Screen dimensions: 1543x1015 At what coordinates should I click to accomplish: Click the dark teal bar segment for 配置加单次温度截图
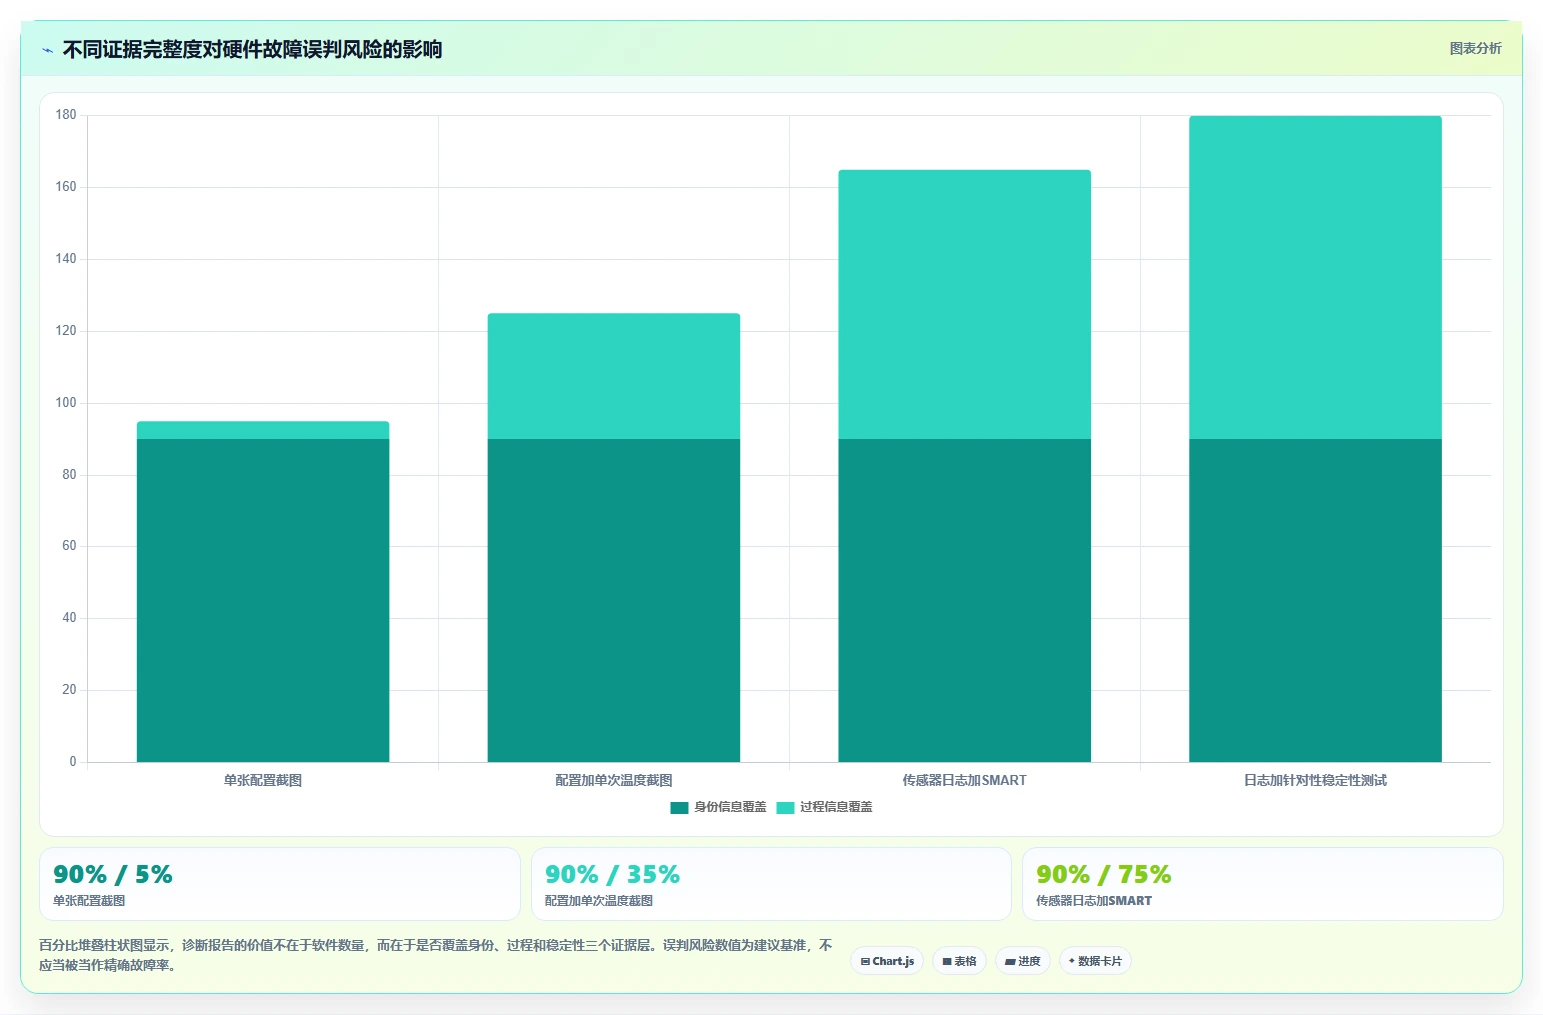614,600
